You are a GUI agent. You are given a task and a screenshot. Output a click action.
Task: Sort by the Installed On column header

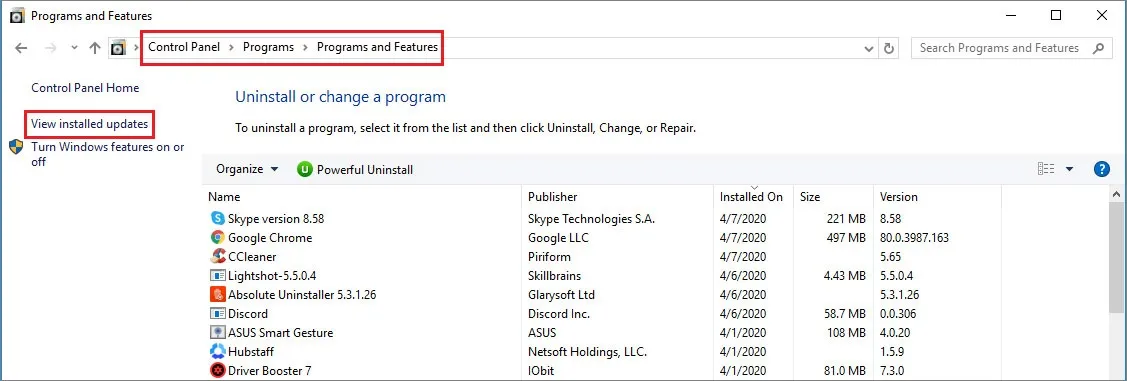(754, 196)
